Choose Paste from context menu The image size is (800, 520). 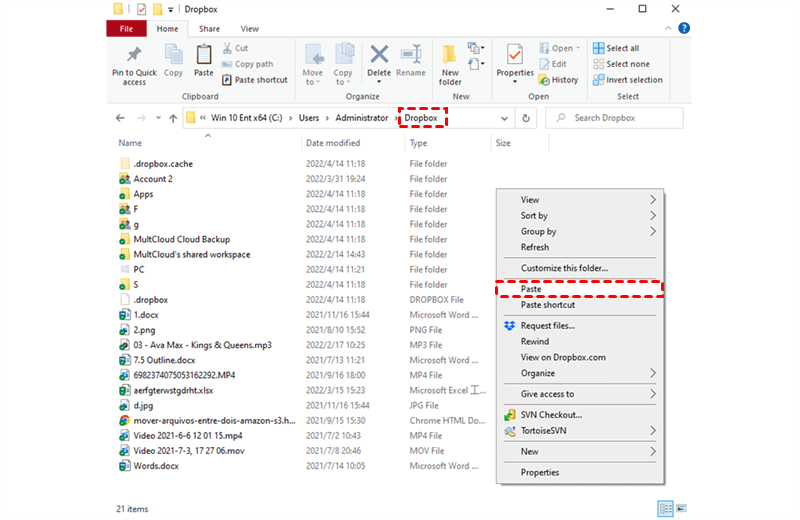pyautogui.click(x=580, y=289)
